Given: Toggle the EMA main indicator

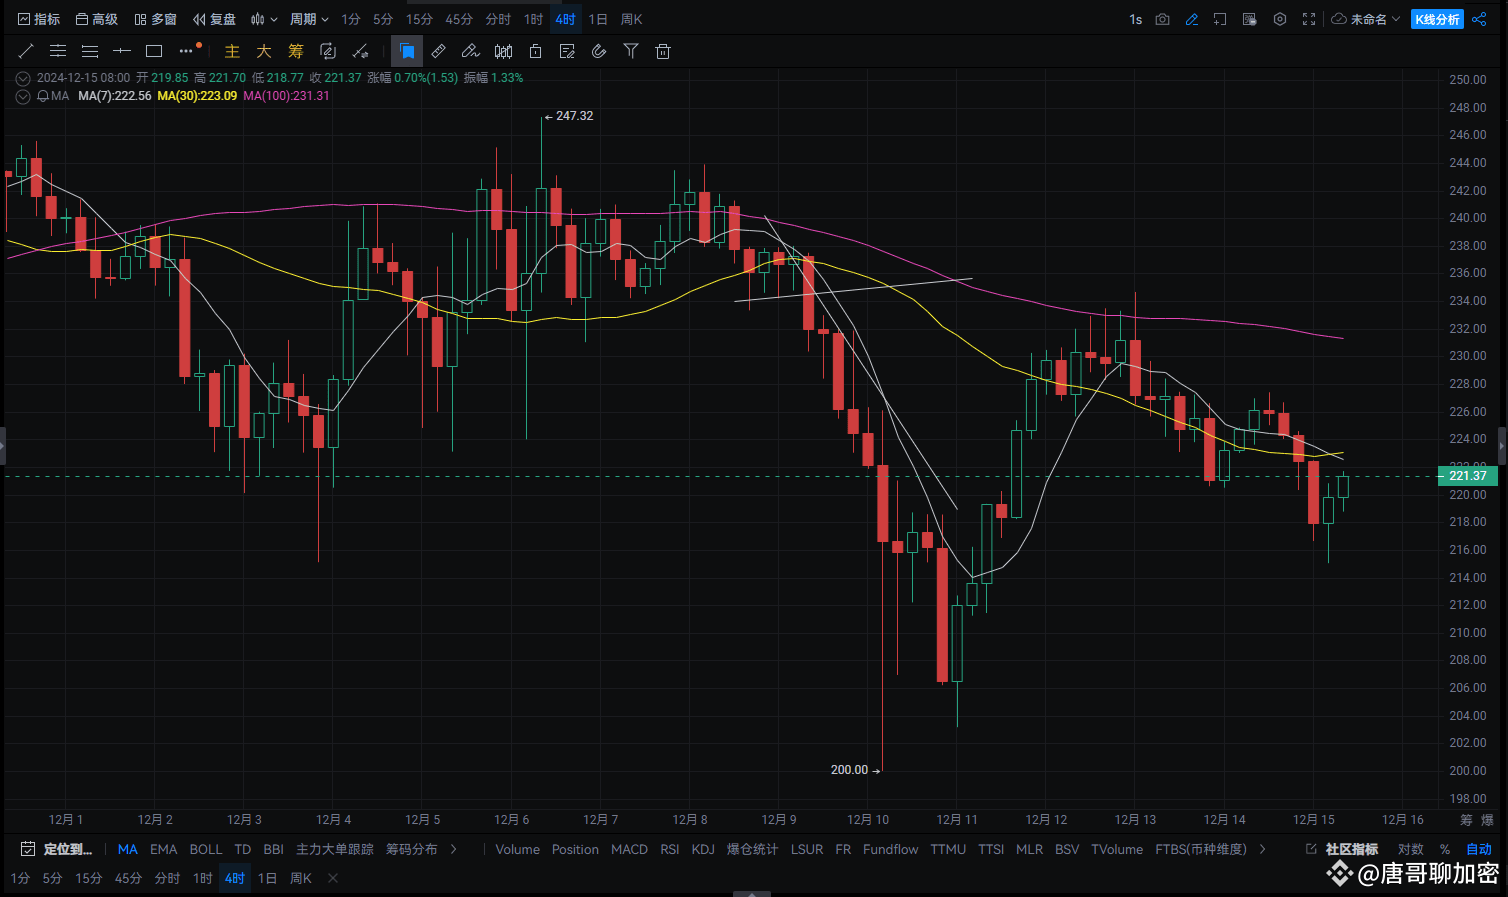Looking at the screenshot, I should 164,849.
